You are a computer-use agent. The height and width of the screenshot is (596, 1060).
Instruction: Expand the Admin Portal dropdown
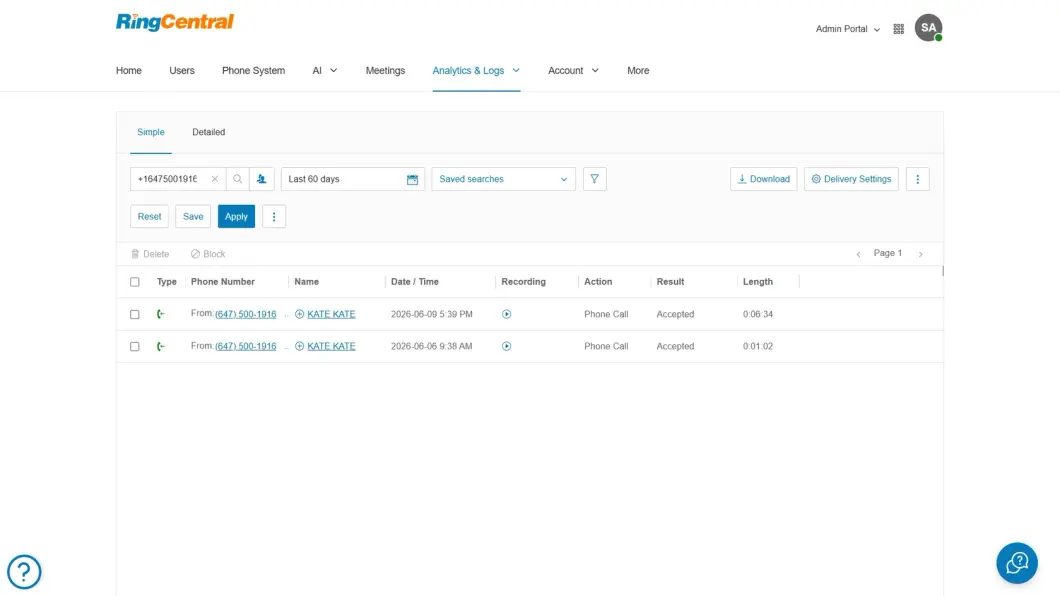click(x=848, y=29)
